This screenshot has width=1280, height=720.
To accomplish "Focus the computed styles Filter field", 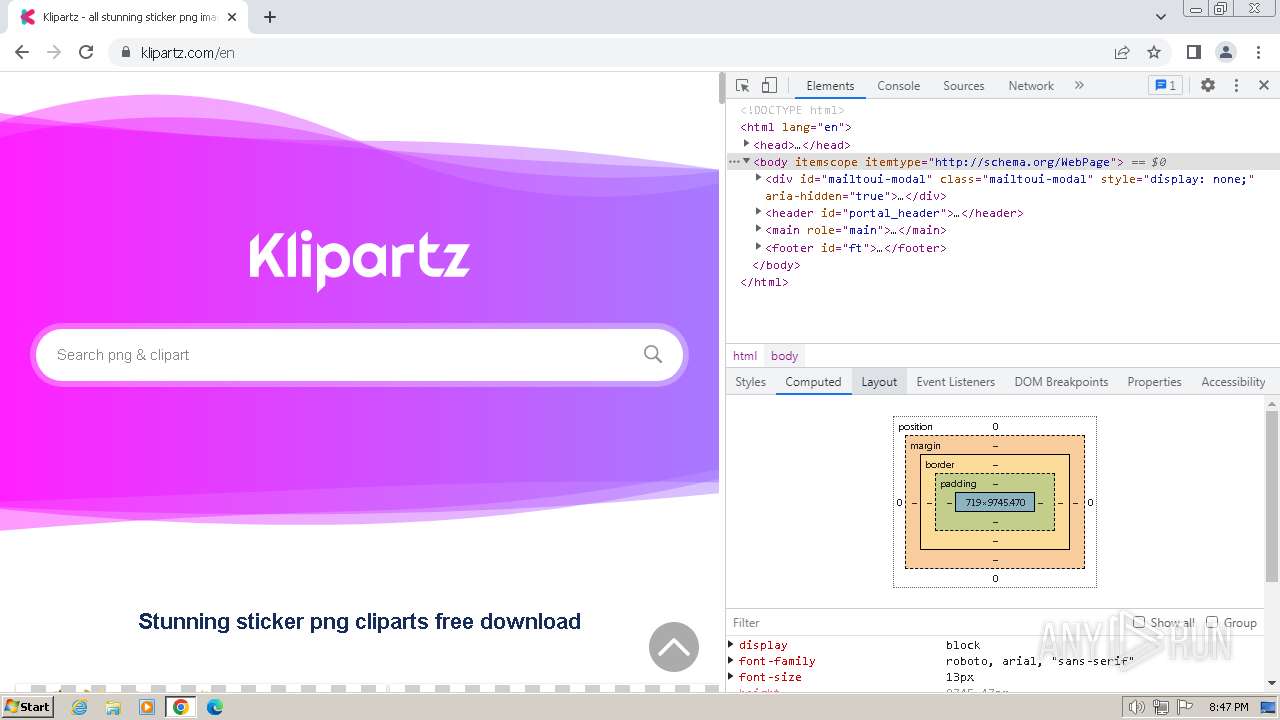I will click(x=925, y=622).
